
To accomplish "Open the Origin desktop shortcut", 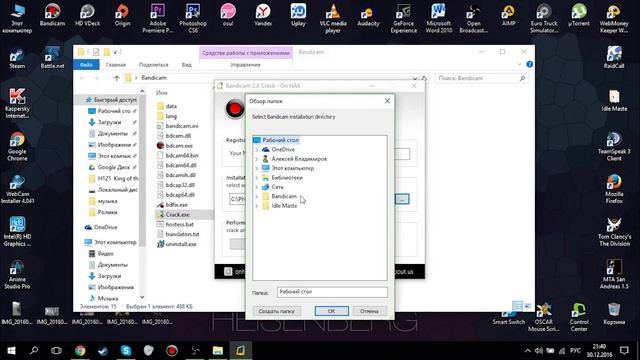I will point(122,15).
